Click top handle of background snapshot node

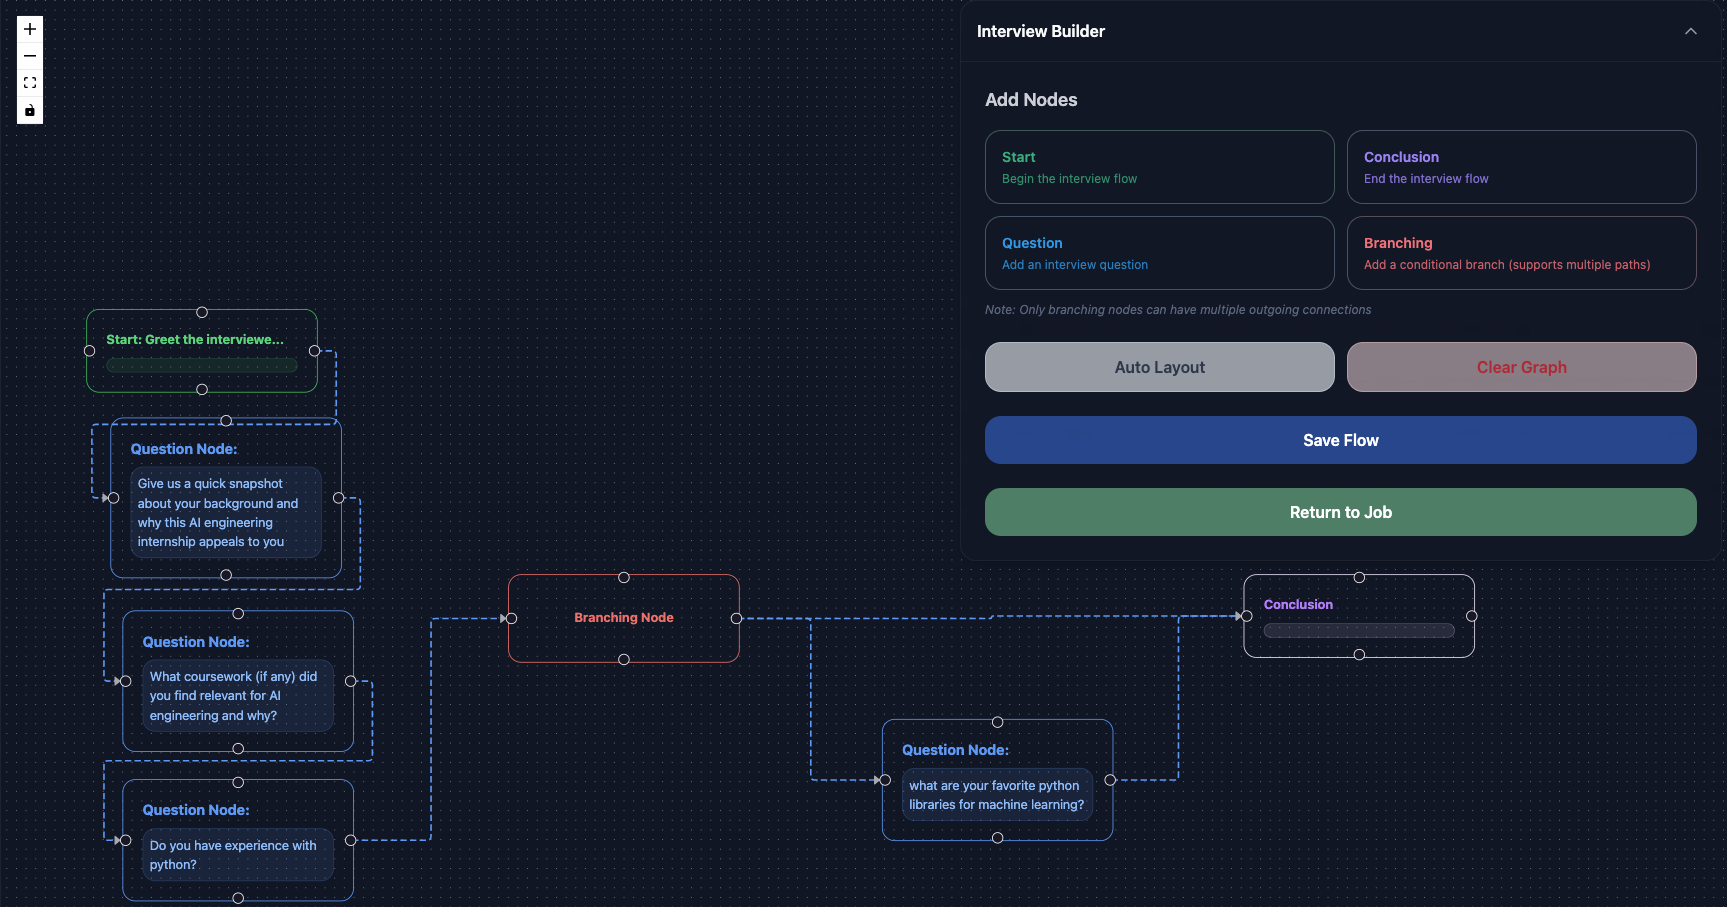pyautogui.click(x=226, y=421)
